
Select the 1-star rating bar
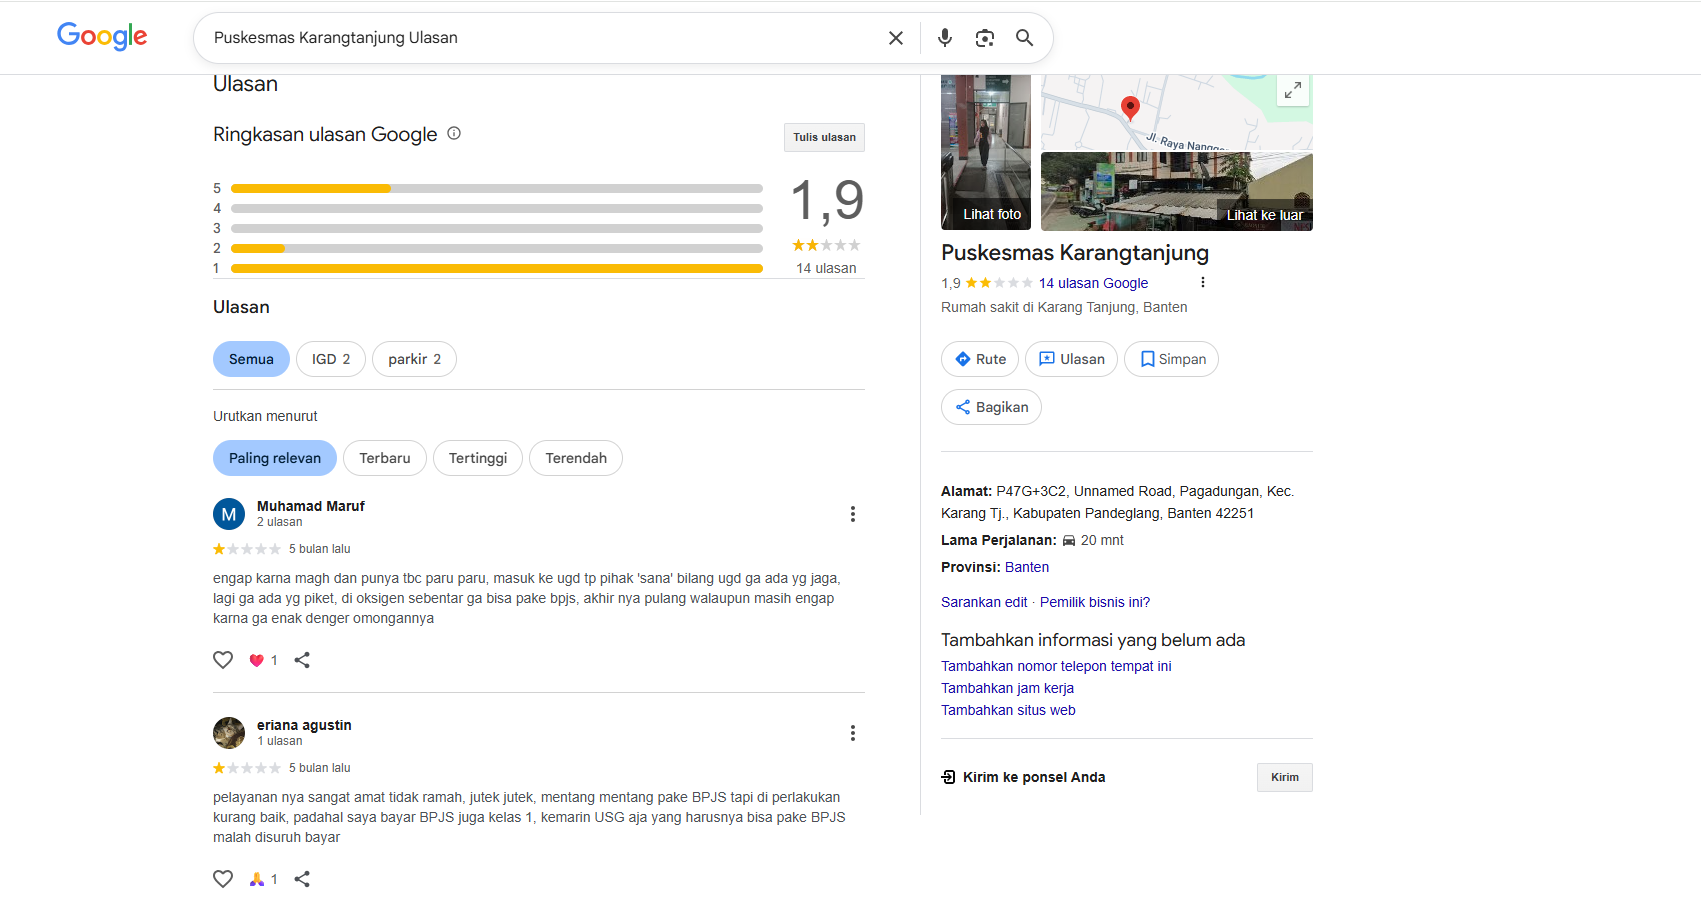[497, 268]
